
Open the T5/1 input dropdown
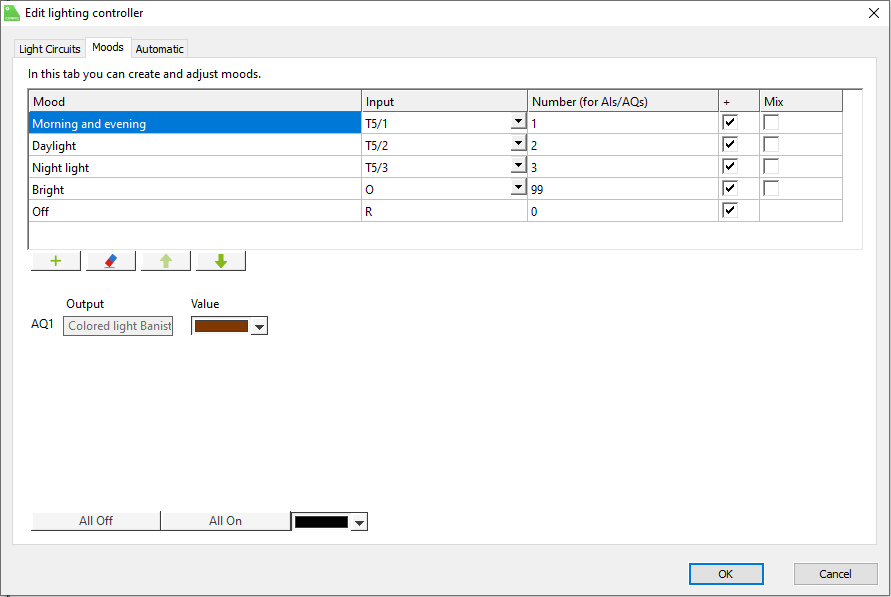[x=518, y=122]
